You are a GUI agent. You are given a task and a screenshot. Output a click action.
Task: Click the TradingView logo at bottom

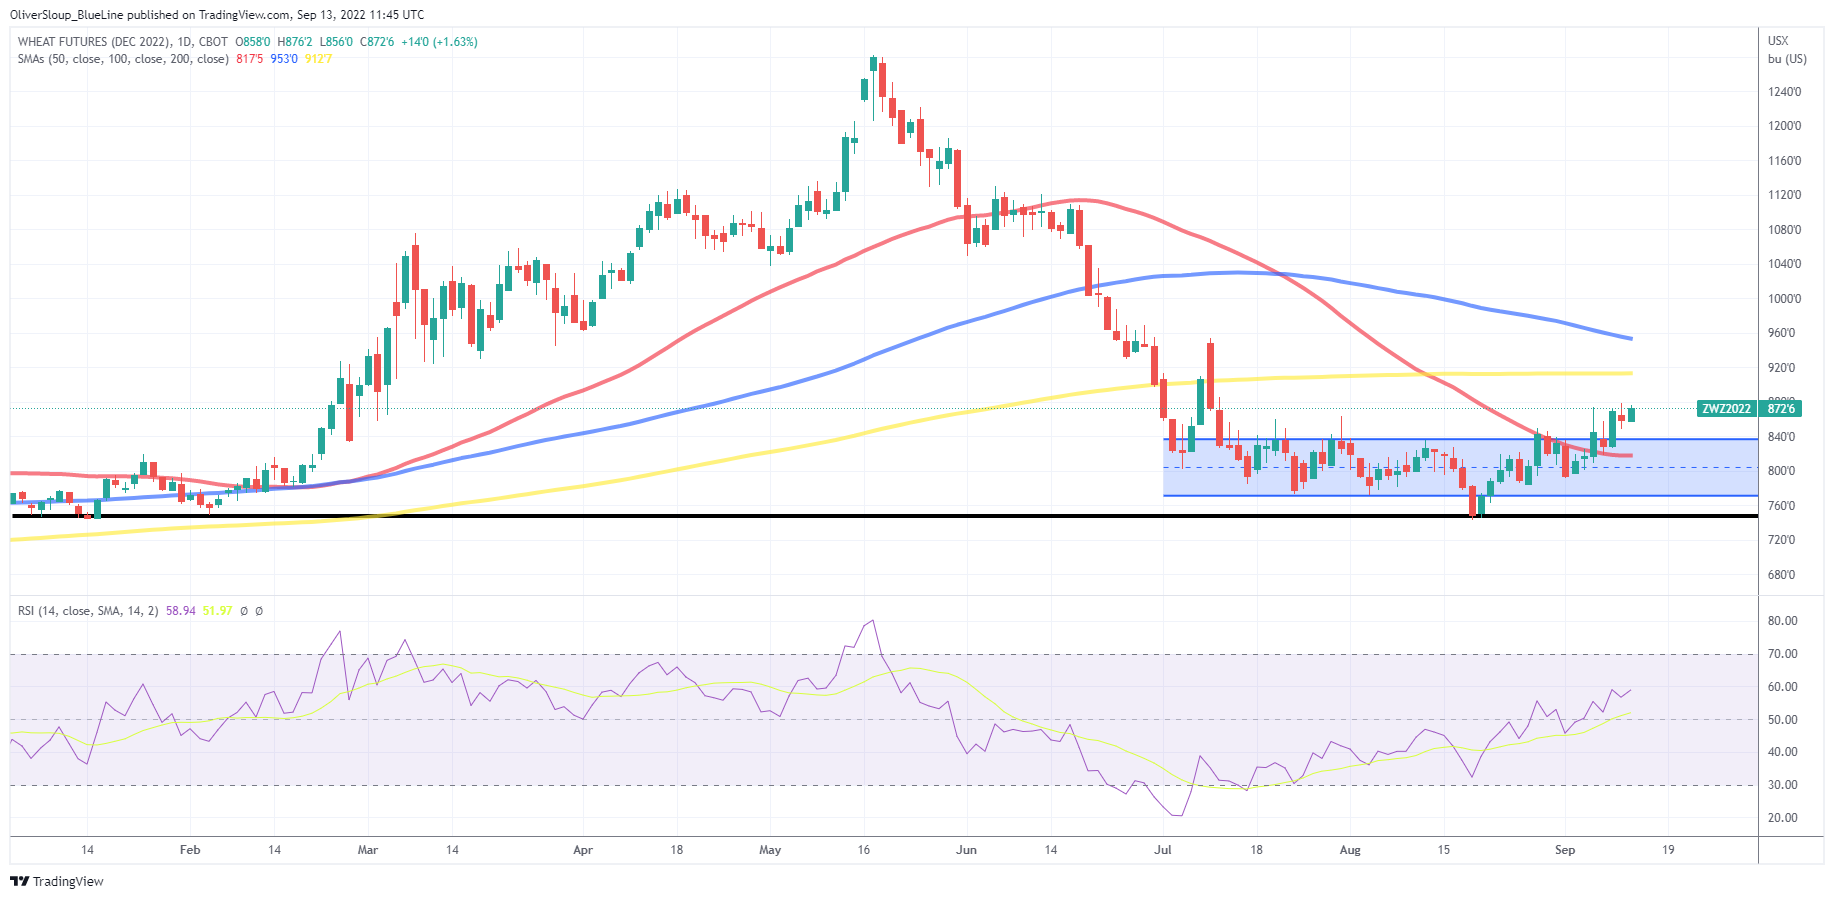click(57, 881)
